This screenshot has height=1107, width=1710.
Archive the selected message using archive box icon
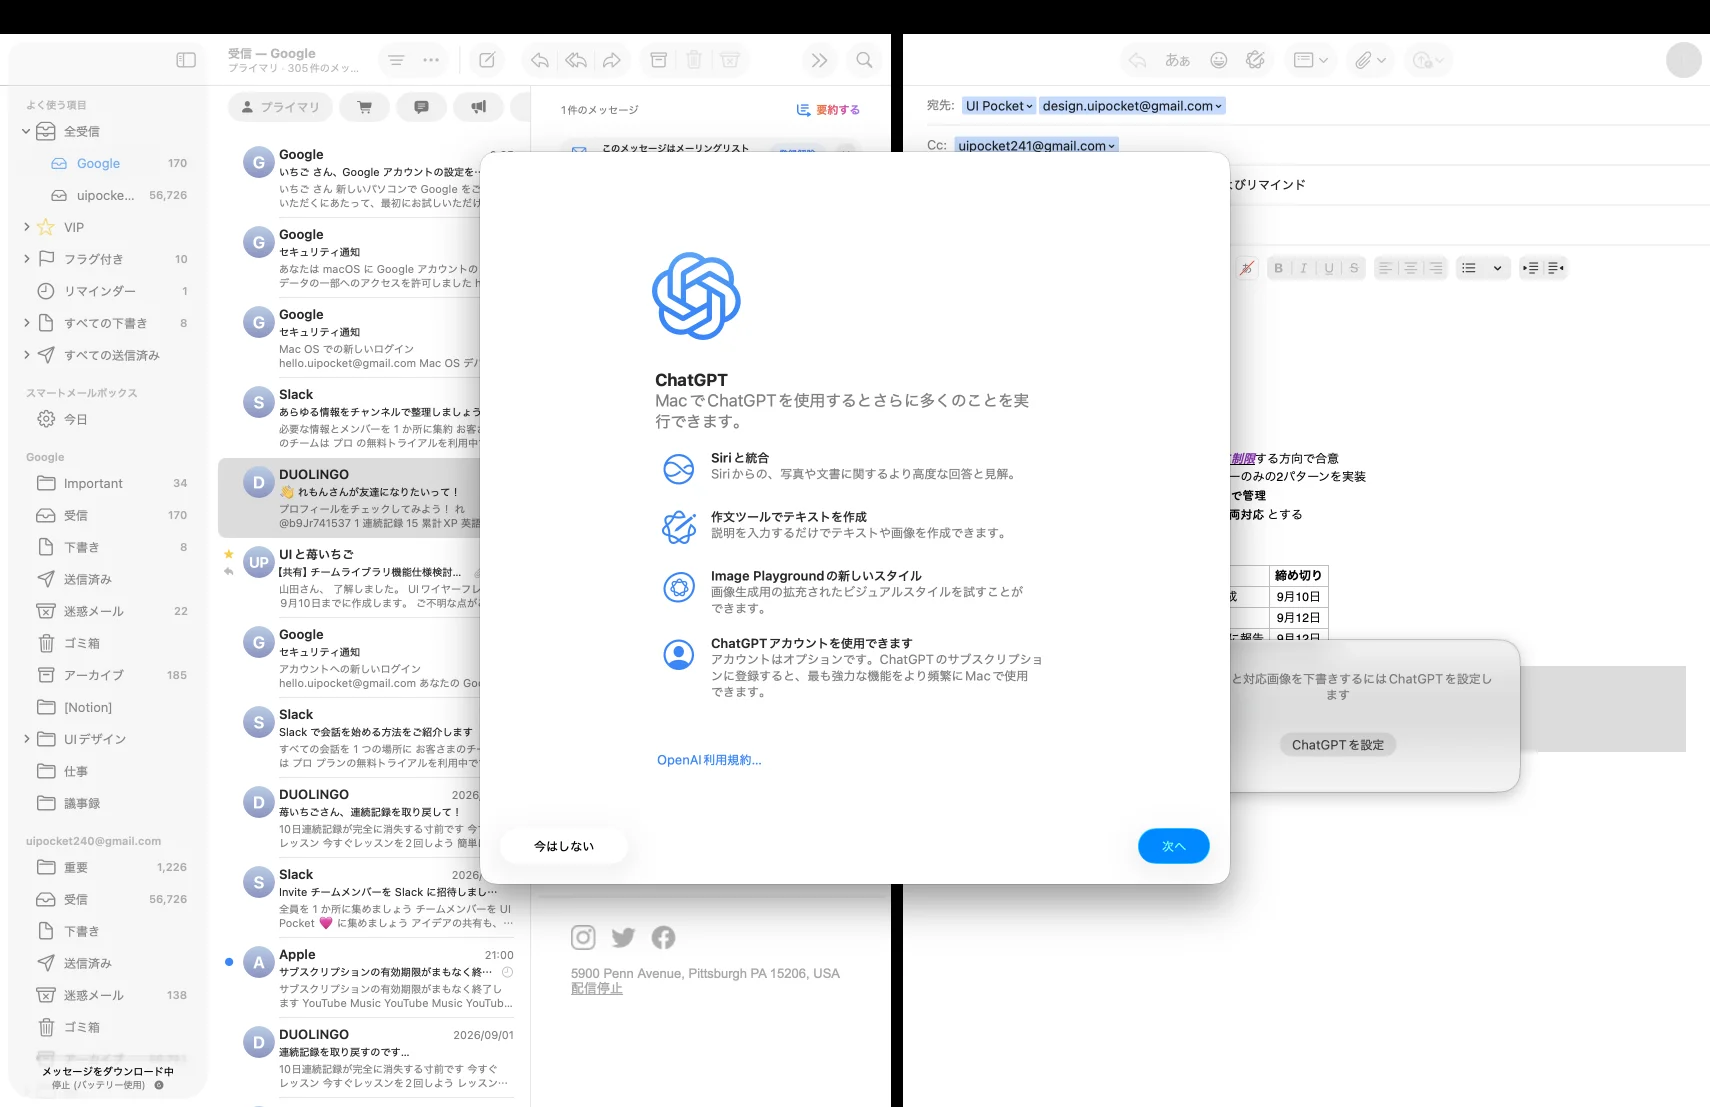pyautogui.click(x=658, y=60)
